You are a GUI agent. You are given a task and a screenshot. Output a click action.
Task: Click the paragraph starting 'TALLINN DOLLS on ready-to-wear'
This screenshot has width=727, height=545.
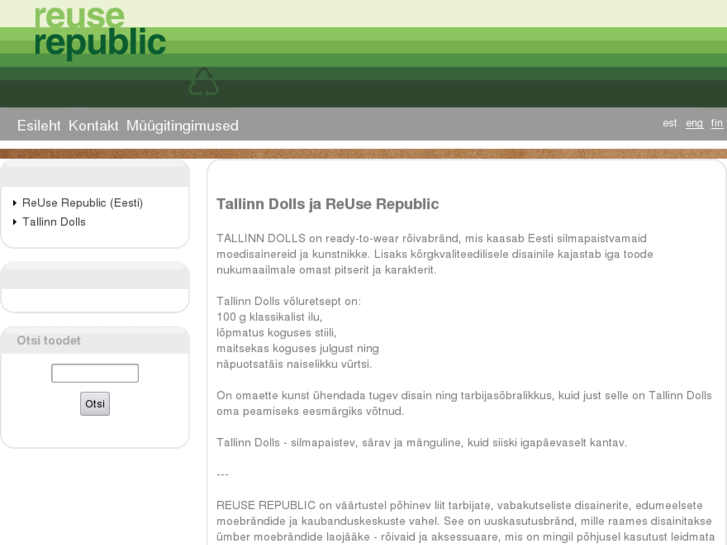(434, 254)
